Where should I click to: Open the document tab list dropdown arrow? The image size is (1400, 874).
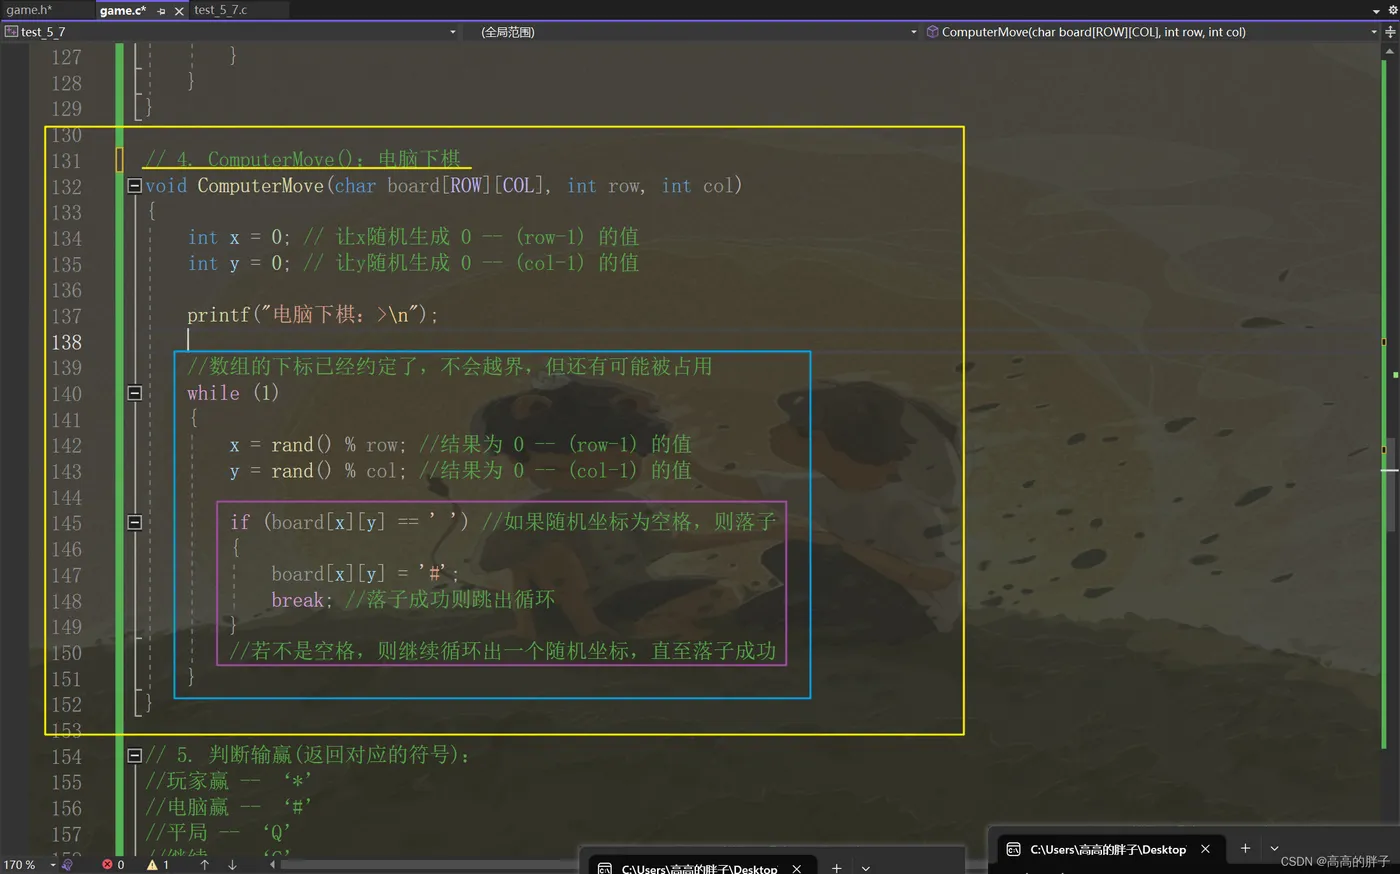click(1376, 10)
